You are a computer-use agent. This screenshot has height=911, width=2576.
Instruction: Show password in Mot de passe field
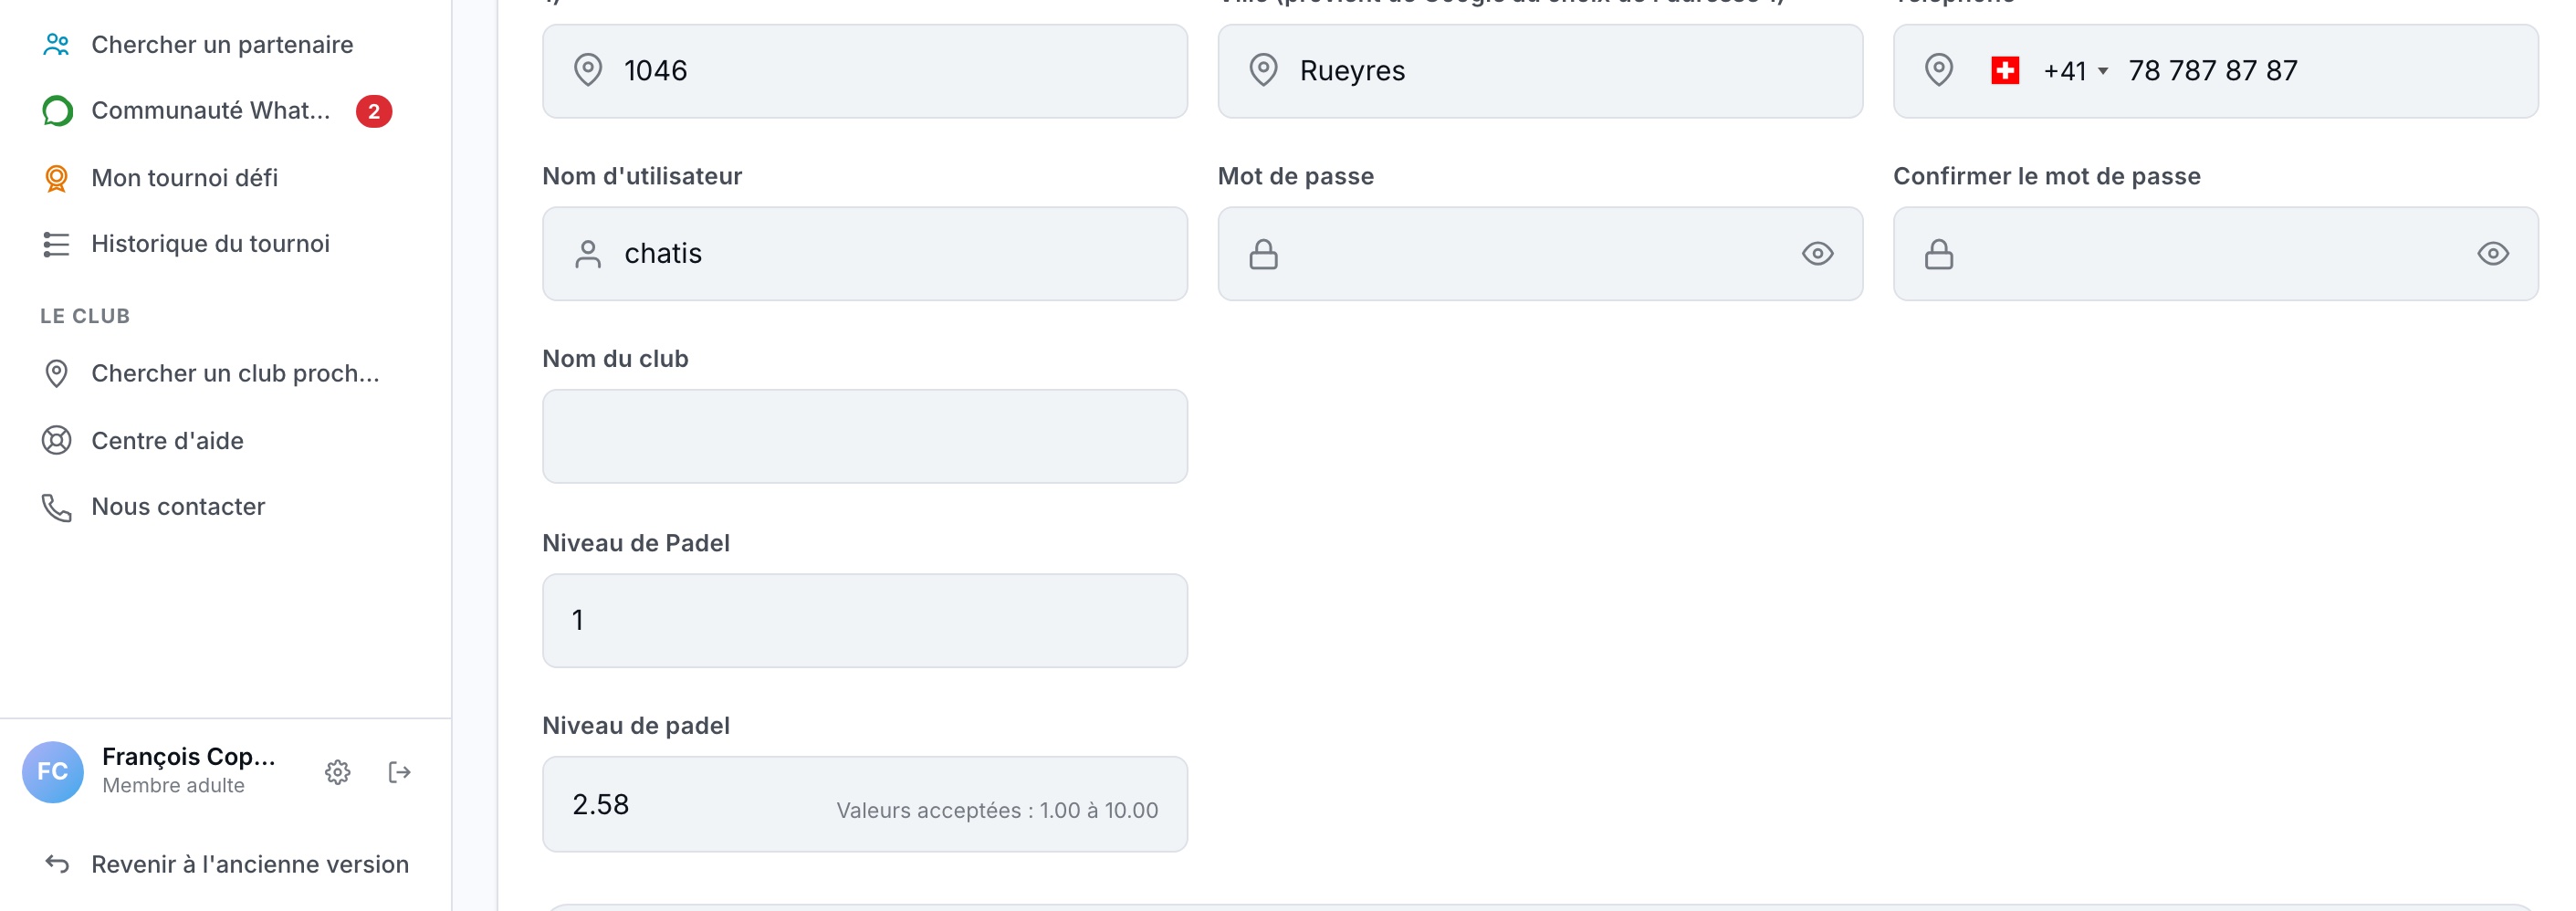pyautogui.click(x=1817, y=254)
